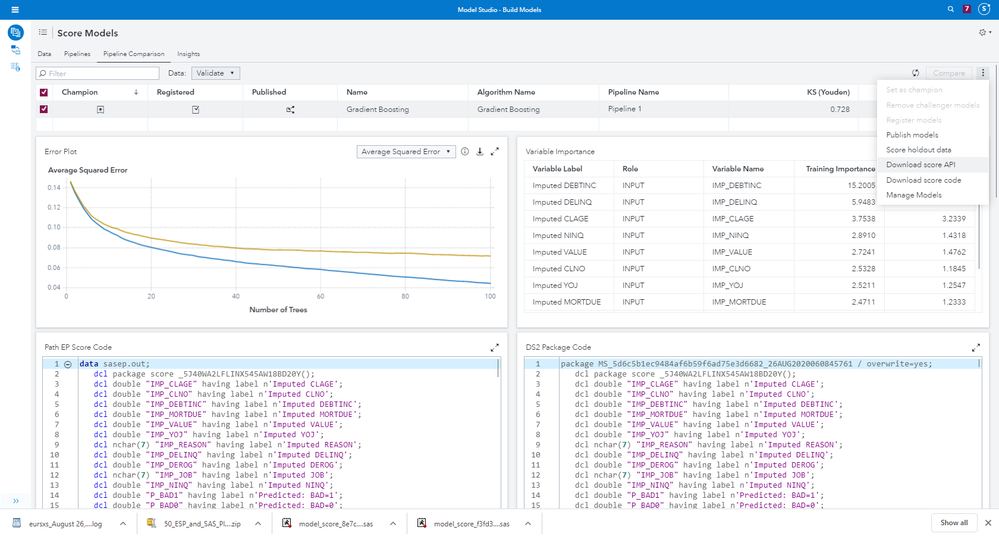Expand the DS2 Package Code panel
The height and width of the screenshot is (536, 999).
(975, 347)
